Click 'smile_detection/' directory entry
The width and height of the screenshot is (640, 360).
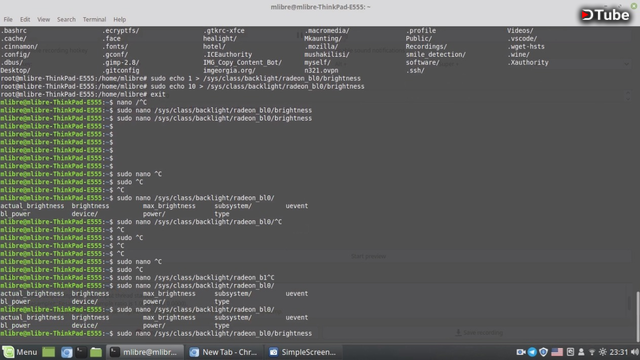point(436,54)
